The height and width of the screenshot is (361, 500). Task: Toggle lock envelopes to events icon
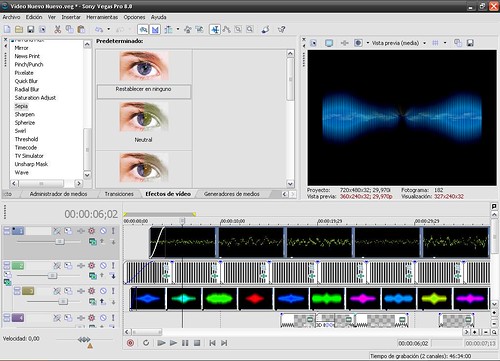coord(188,29)
